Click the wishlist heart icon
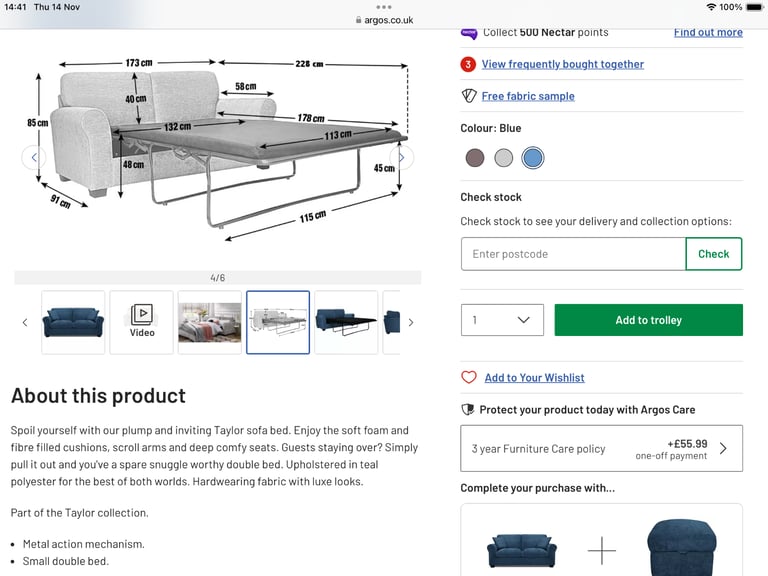 click(469, 377)
